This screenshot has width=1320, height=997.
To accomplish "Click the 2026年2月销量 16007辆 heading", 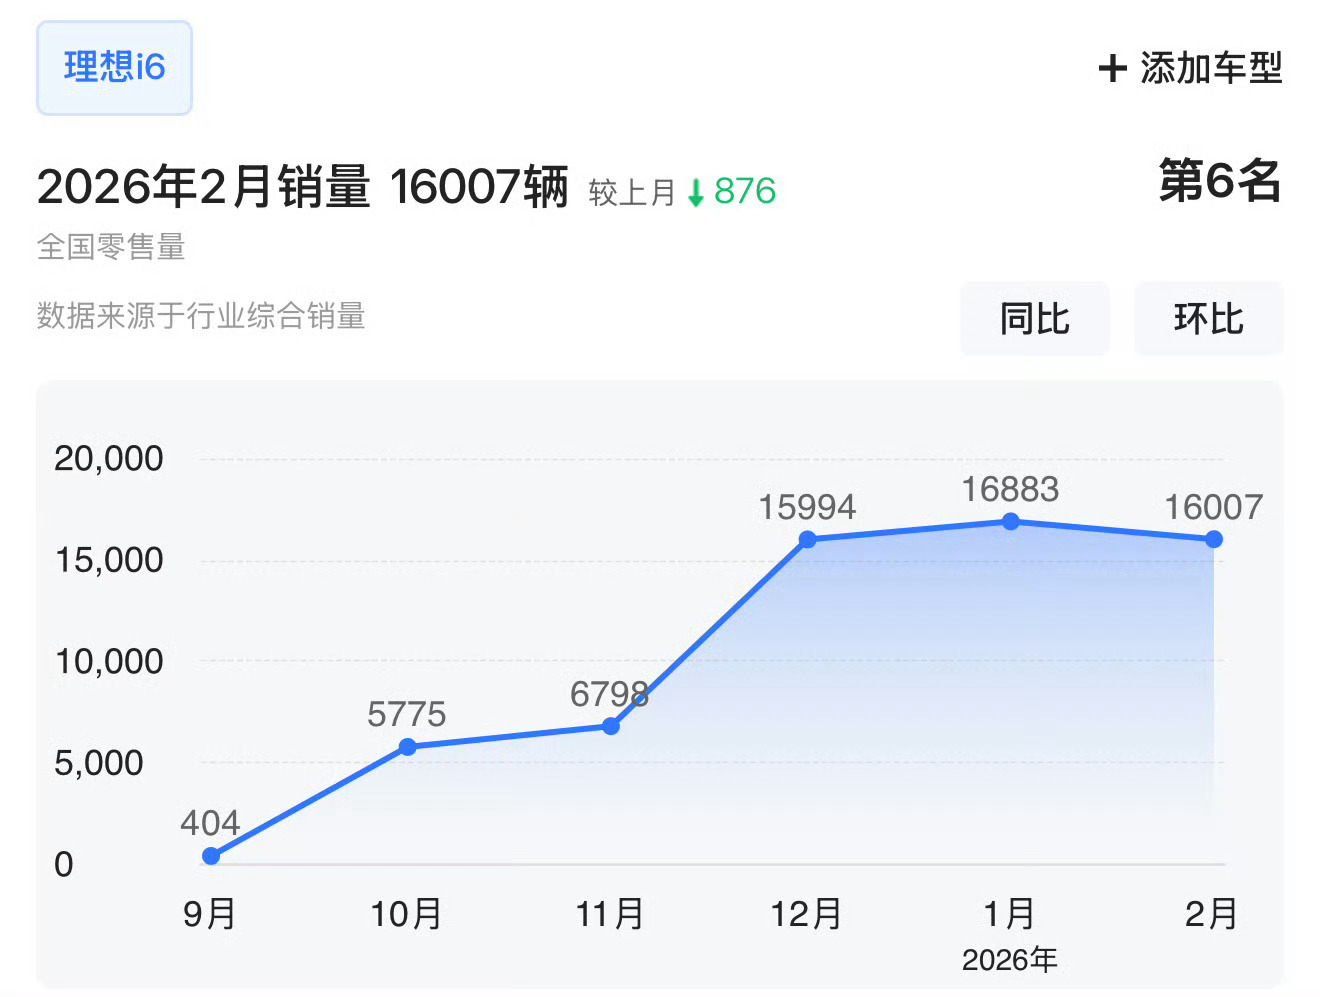I will (x=303, y=187).
